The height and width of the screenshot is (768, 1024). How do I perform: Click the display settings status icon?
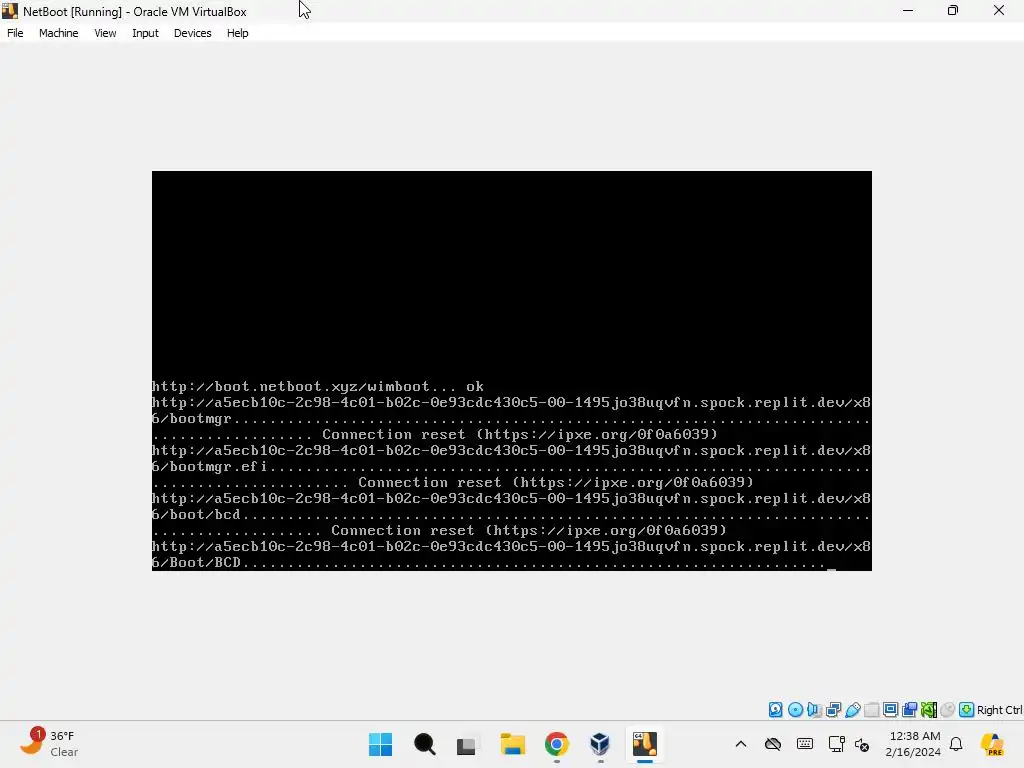pyautogui.click(x=890, y=710)
